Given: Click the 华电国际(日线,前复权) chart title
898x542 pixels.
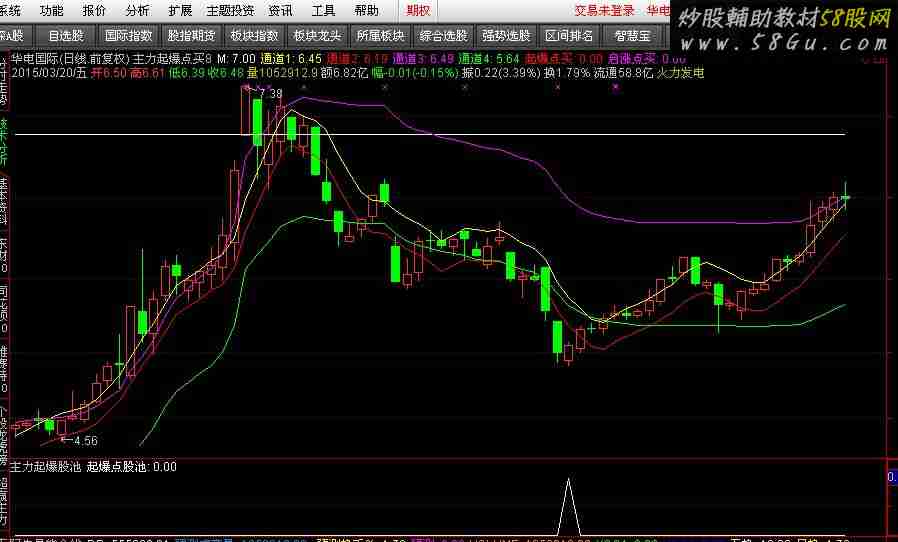Looking at the screenshot, I should tap(70, 58).
